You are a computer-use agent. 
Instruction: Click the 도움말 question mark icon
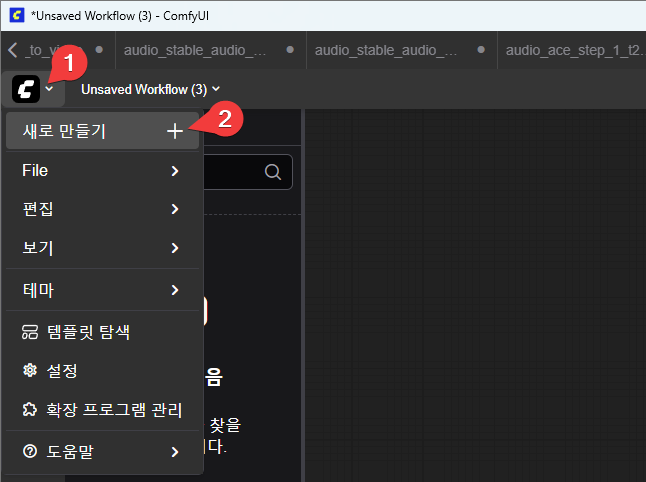[29, 452]
